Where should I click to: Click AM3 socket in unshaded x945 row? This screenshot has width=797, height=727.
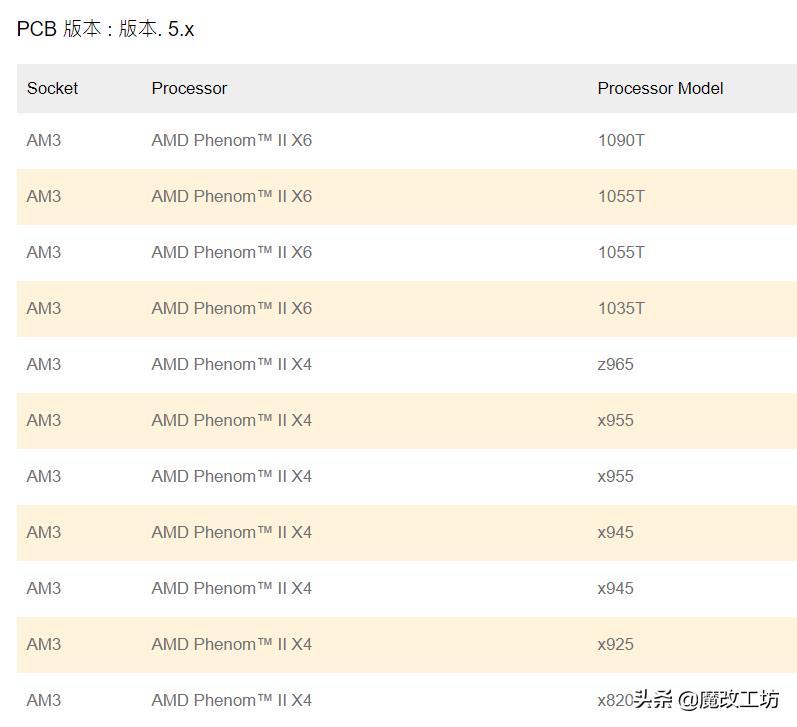tap(44, 588)
